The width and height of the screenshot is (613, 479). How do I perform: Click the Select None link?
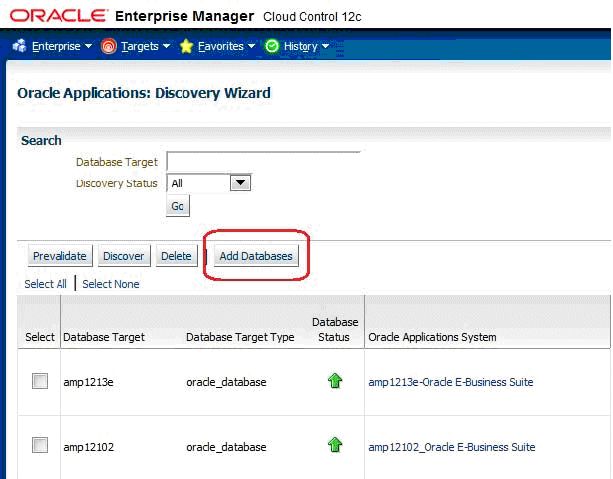111,284
